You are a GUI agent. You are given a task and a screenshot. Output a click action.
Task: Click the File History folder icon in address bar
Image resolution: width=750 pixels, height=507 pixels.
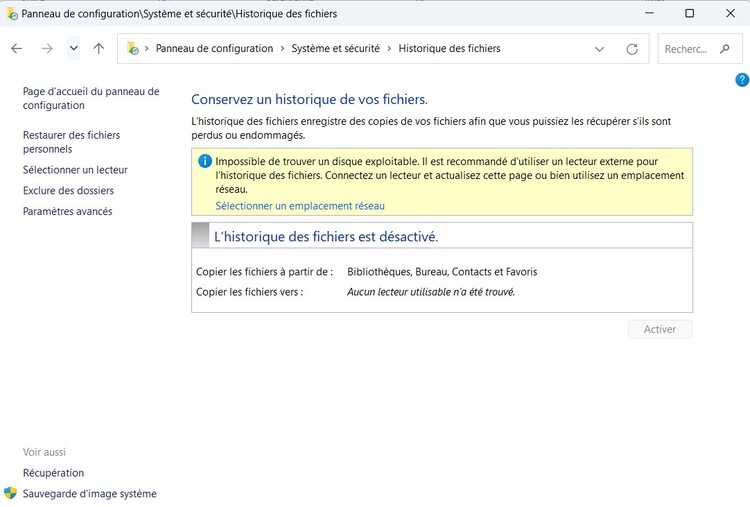(132, 48)
